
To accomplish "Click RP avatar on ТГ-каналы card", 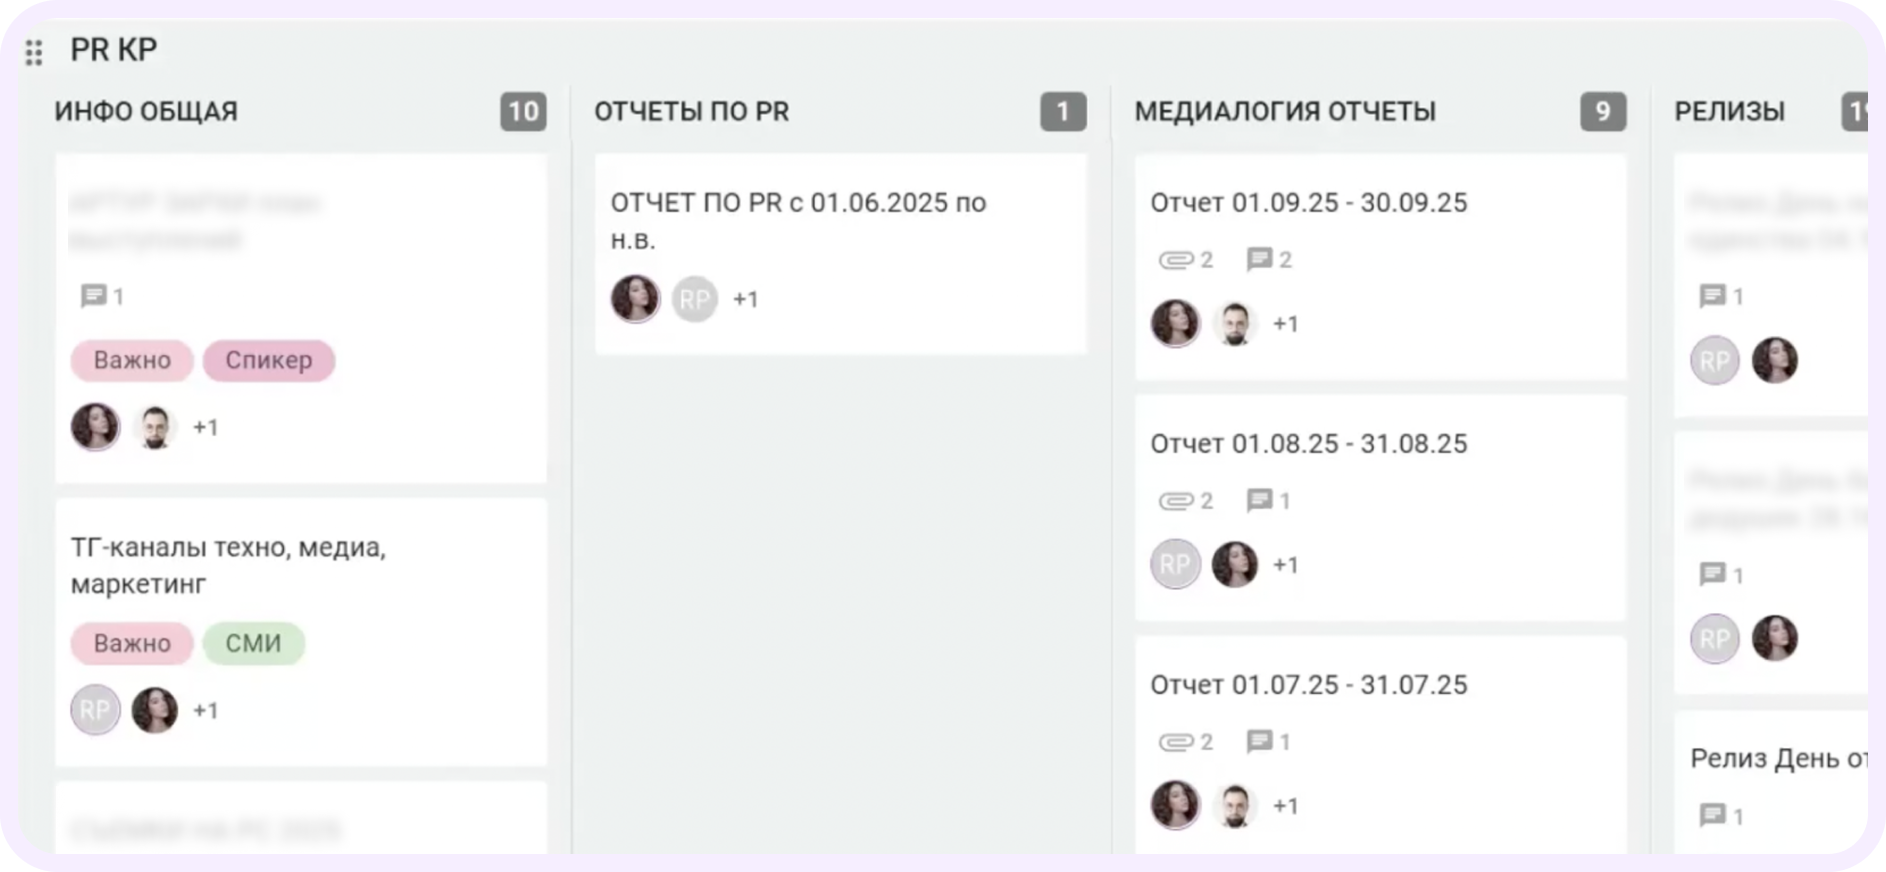I will pos(95,710).
